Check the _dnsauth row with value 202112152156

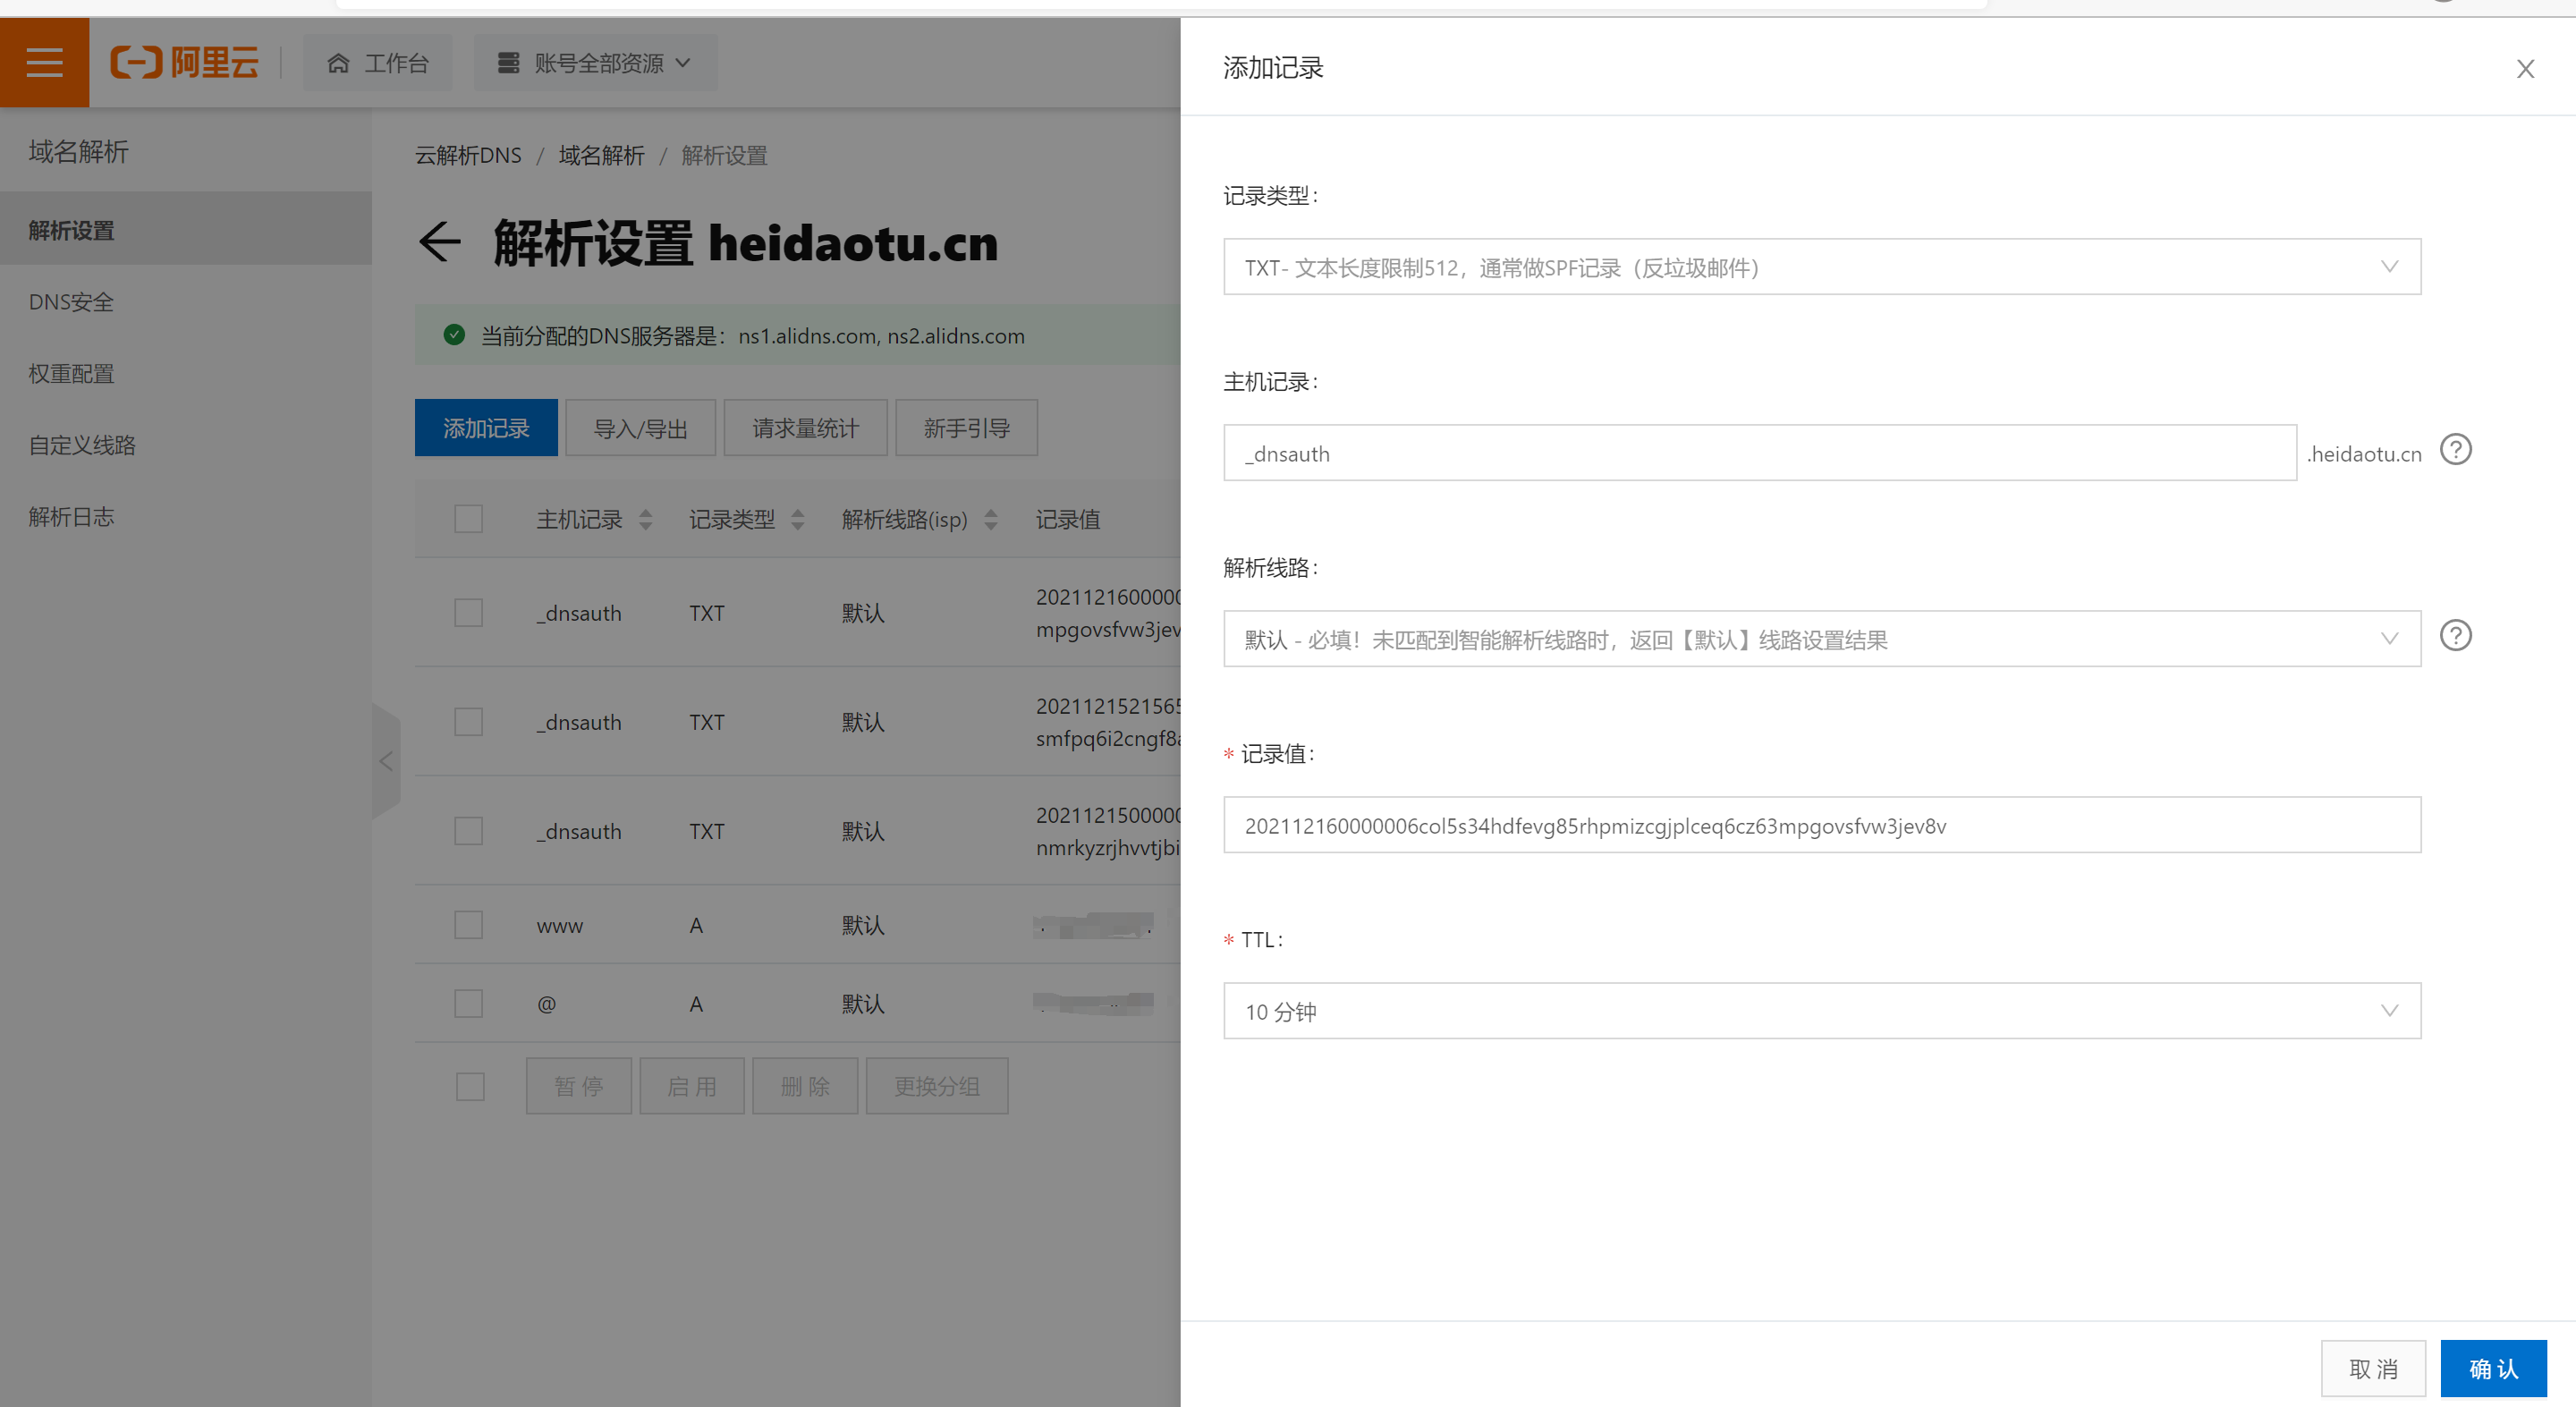click(469, 722)
